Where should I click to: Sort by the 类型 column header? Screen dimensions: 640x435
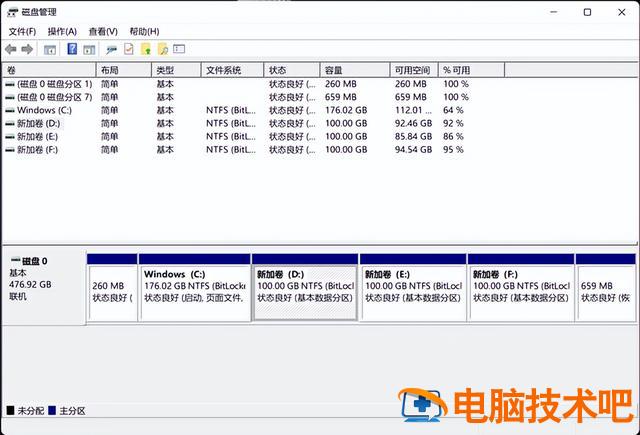(x=176, y=70)
